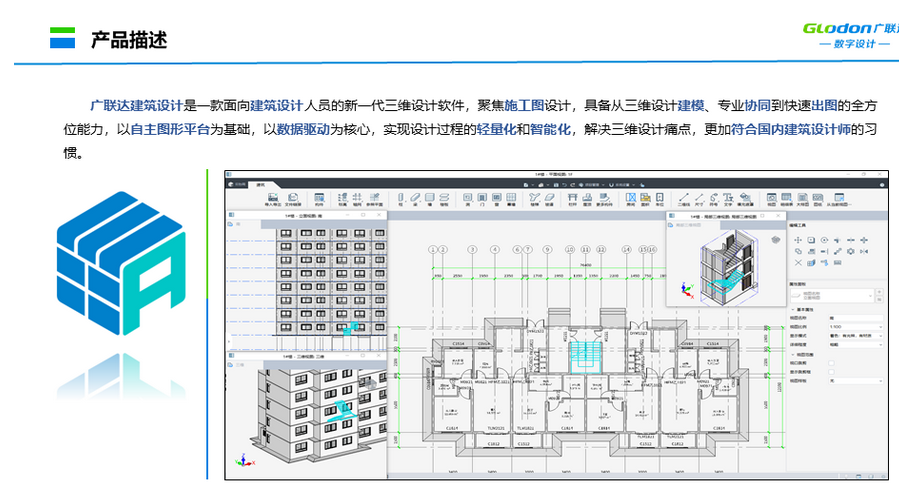Select the 幕墙 curtain wall tool
Image resolution: width=899 pixels, height=488 pixels.
511,200
